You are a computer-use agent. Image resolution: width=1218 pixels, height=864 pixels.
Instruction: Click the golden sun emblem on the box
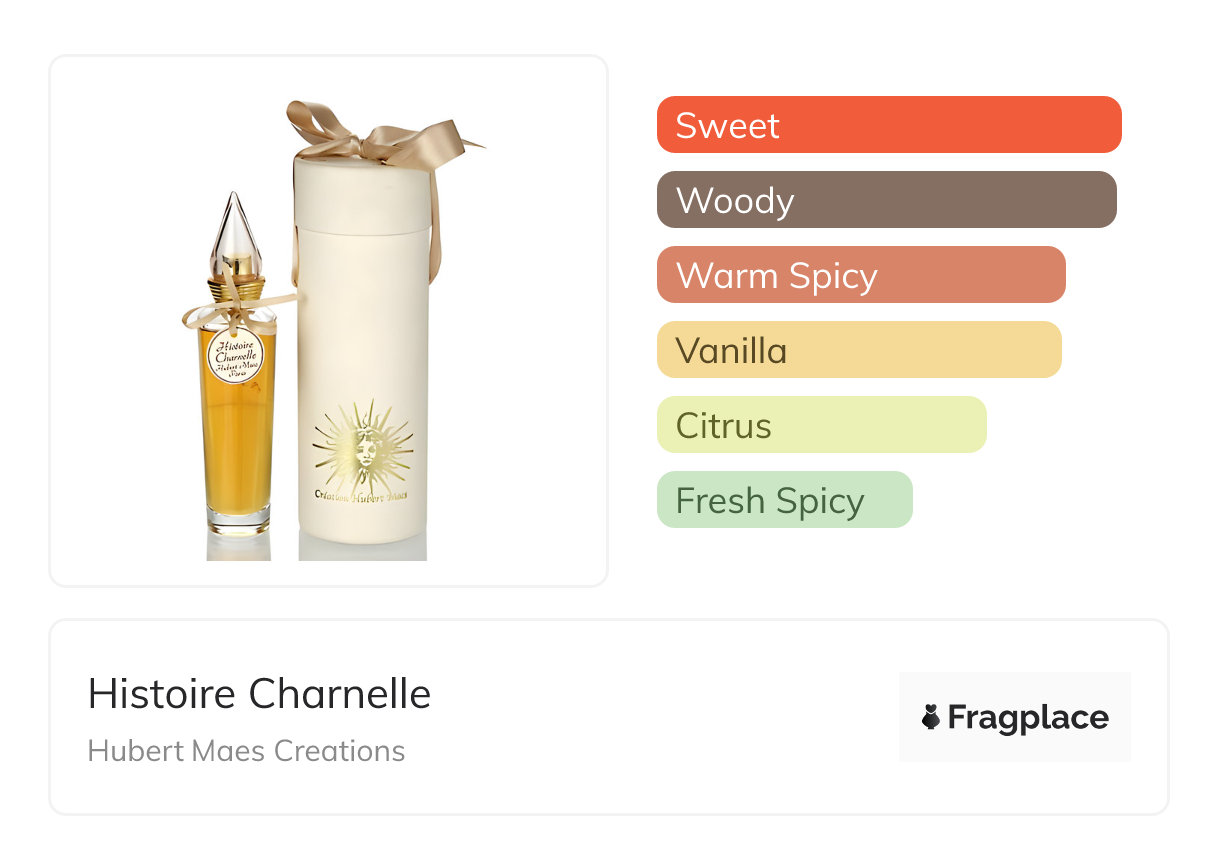click(362, 446)
